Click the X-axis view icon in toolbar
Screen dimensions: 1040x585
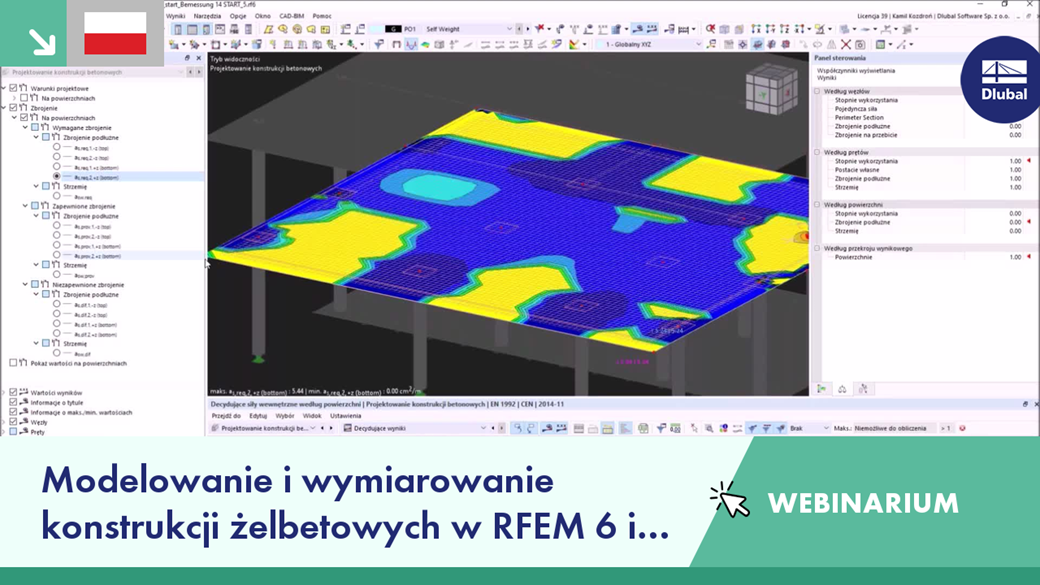tap(756, 29)
